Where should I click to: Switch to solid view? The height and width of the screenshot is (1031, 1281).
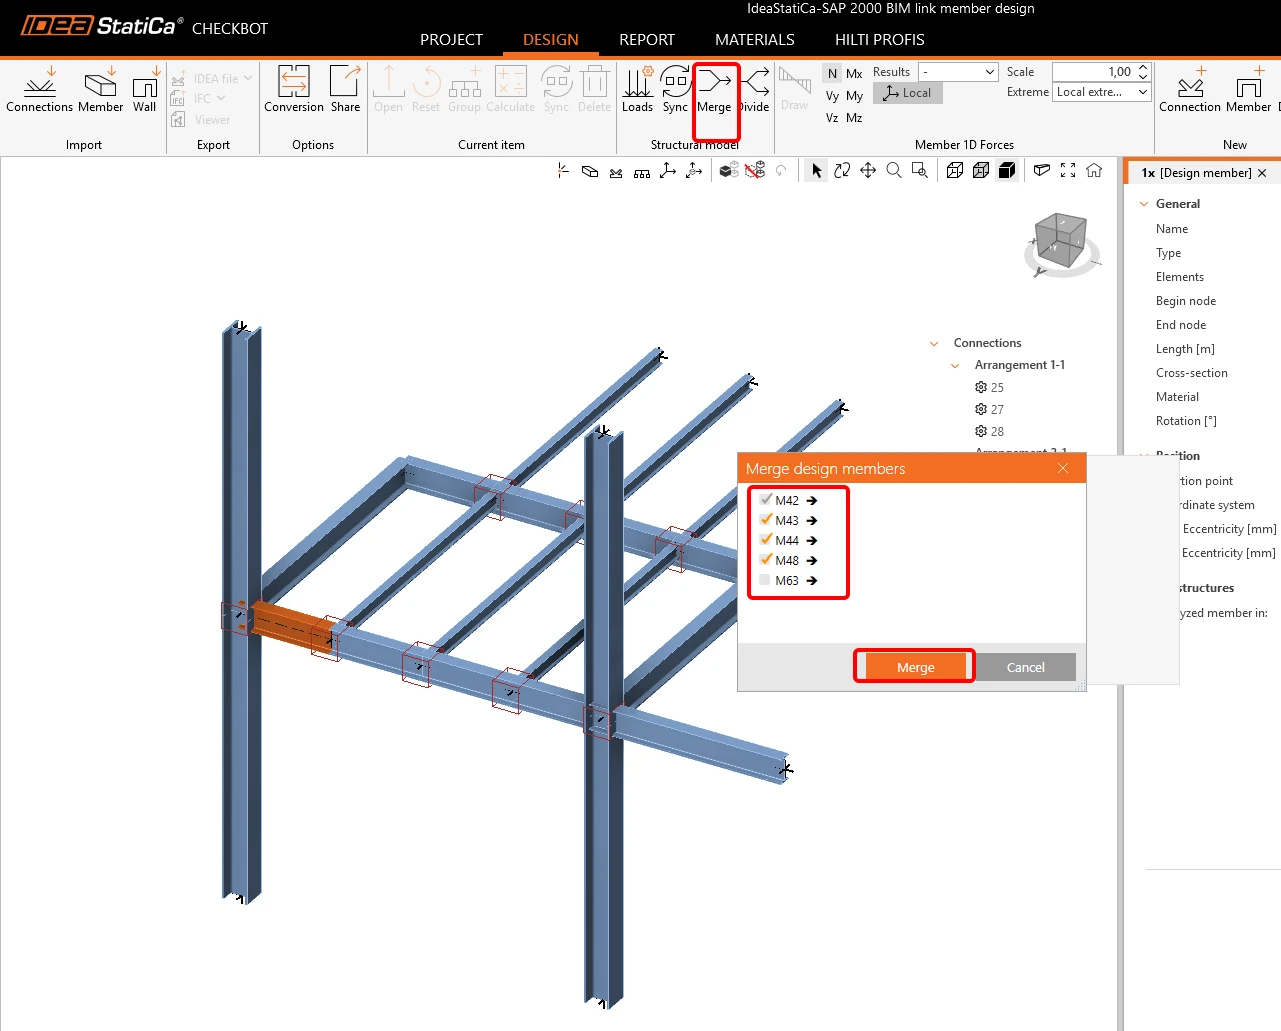[x=1007, y=171]
